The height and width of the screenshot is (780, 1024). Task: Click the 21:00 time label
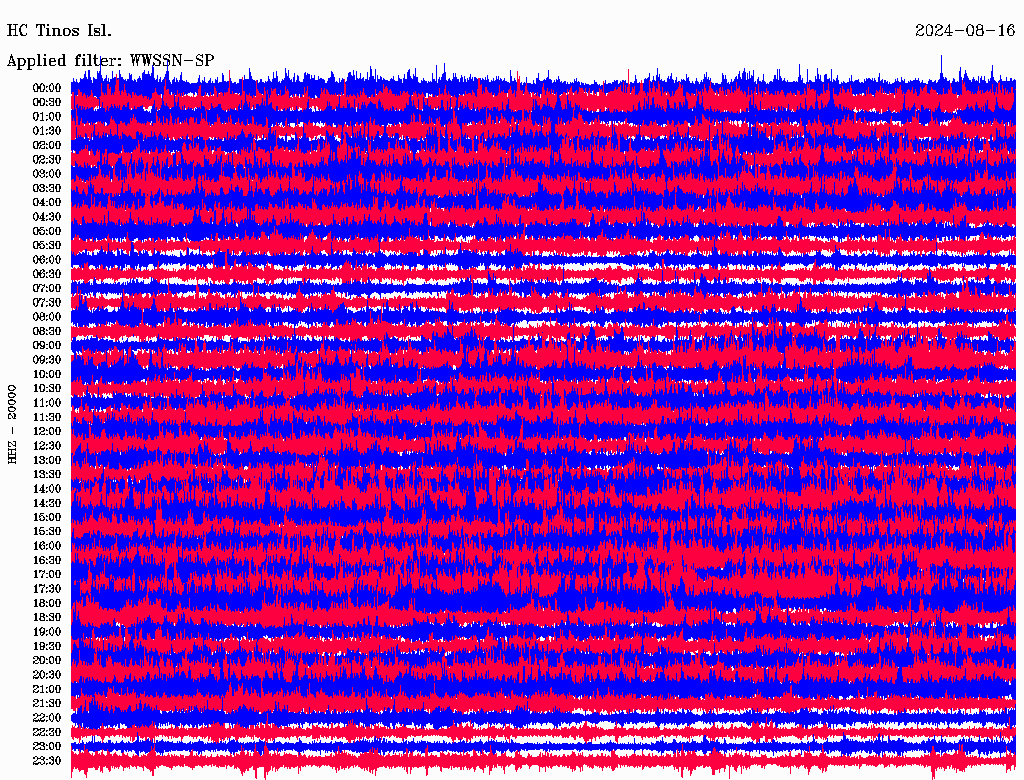coord(47,689)
